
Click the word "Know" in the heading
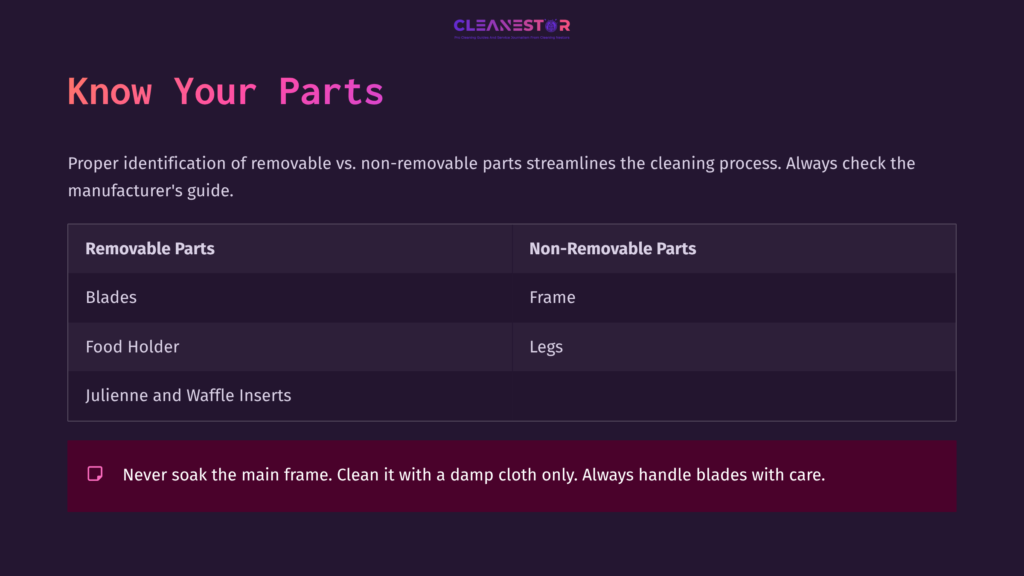110,92
